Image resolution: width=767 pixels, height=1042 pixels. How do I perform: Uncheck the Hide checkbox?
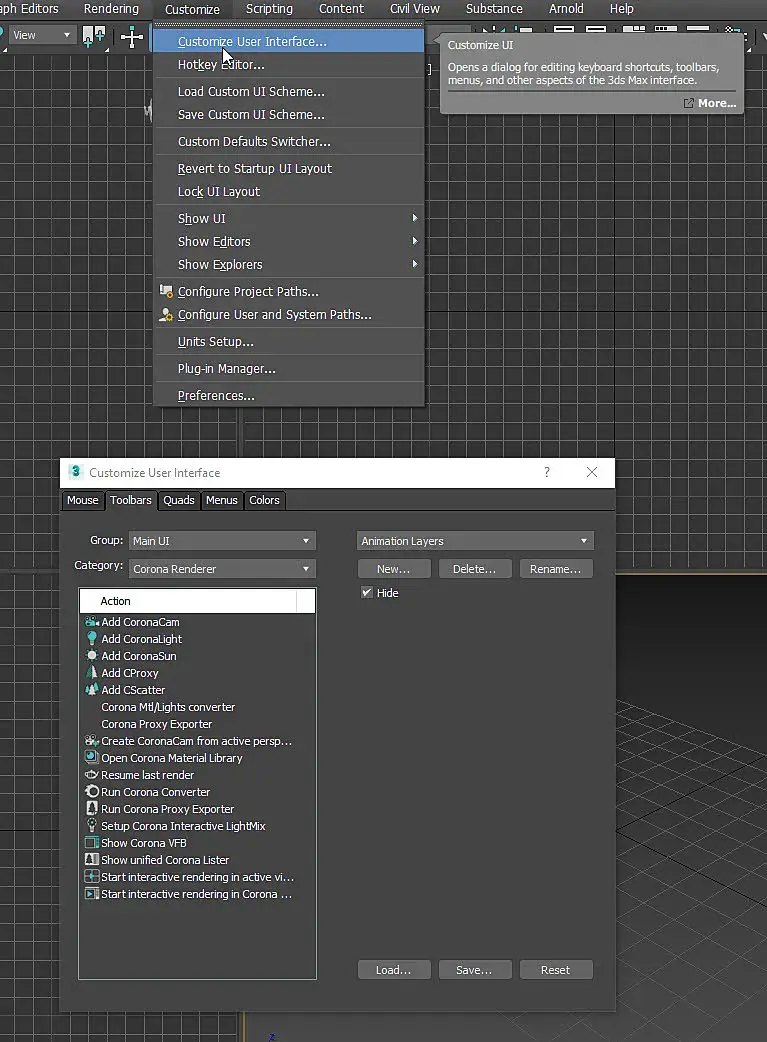[367, 592]
